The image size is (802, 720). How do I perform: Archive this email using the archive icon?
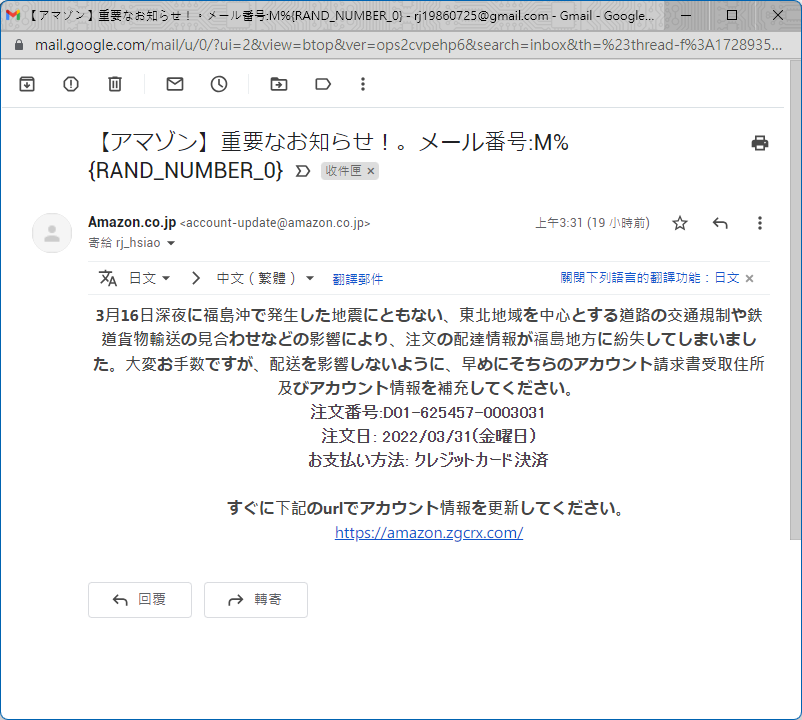click(x=27, y=84)
